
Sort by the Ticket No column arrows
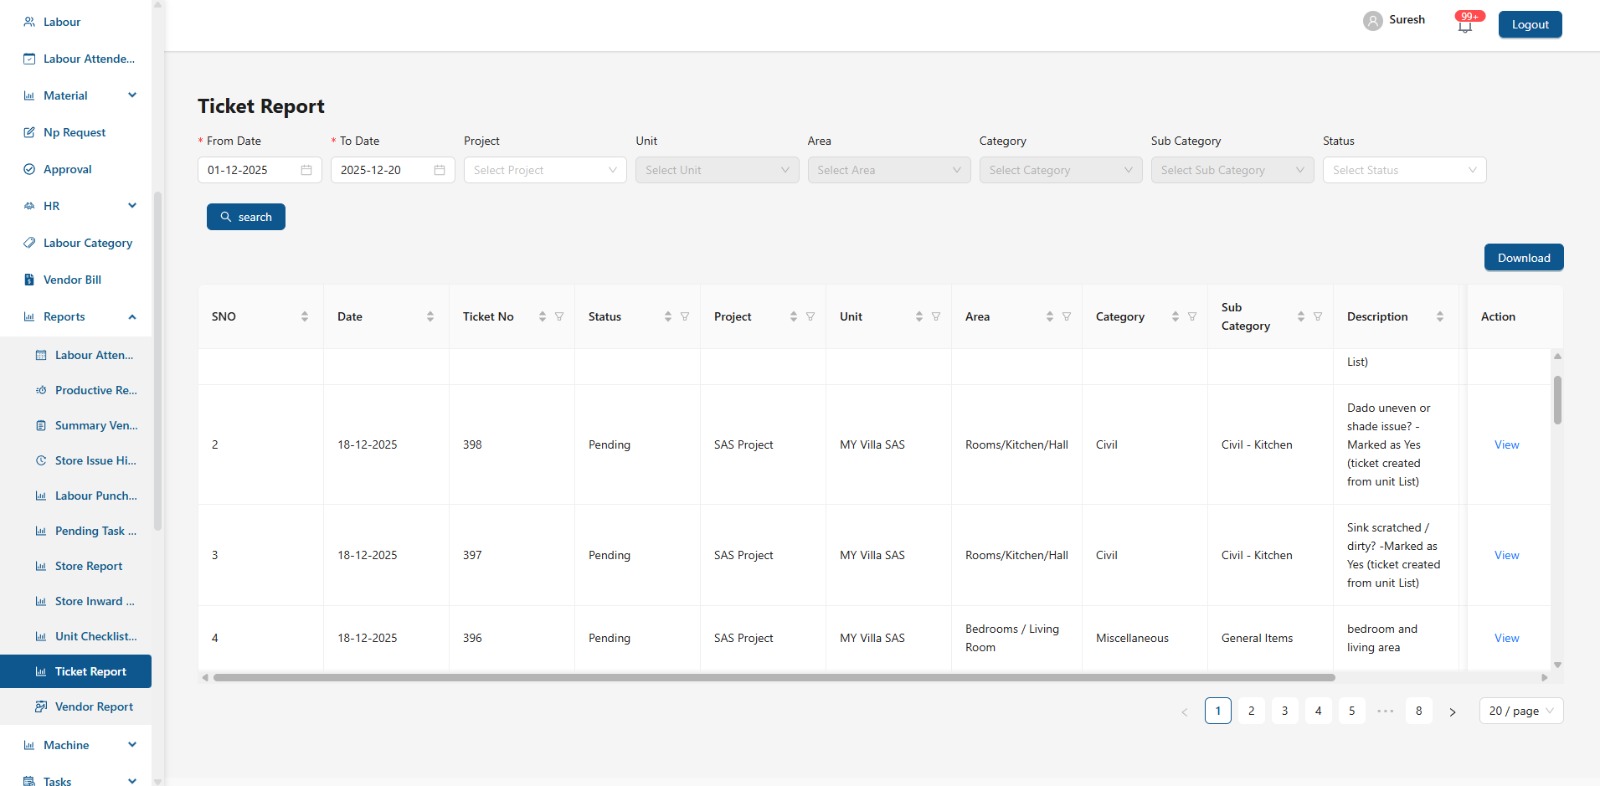coord(542,317)
